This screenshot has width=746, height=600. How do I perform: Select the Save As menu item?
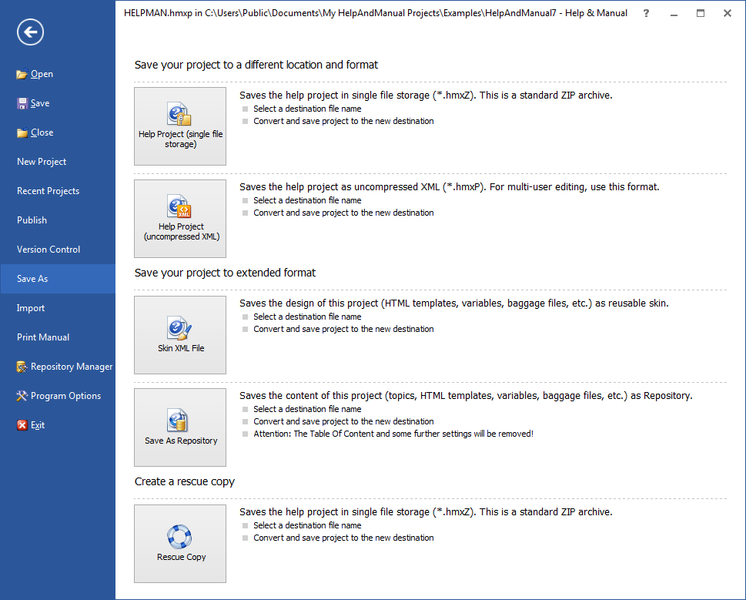(58, 279)
